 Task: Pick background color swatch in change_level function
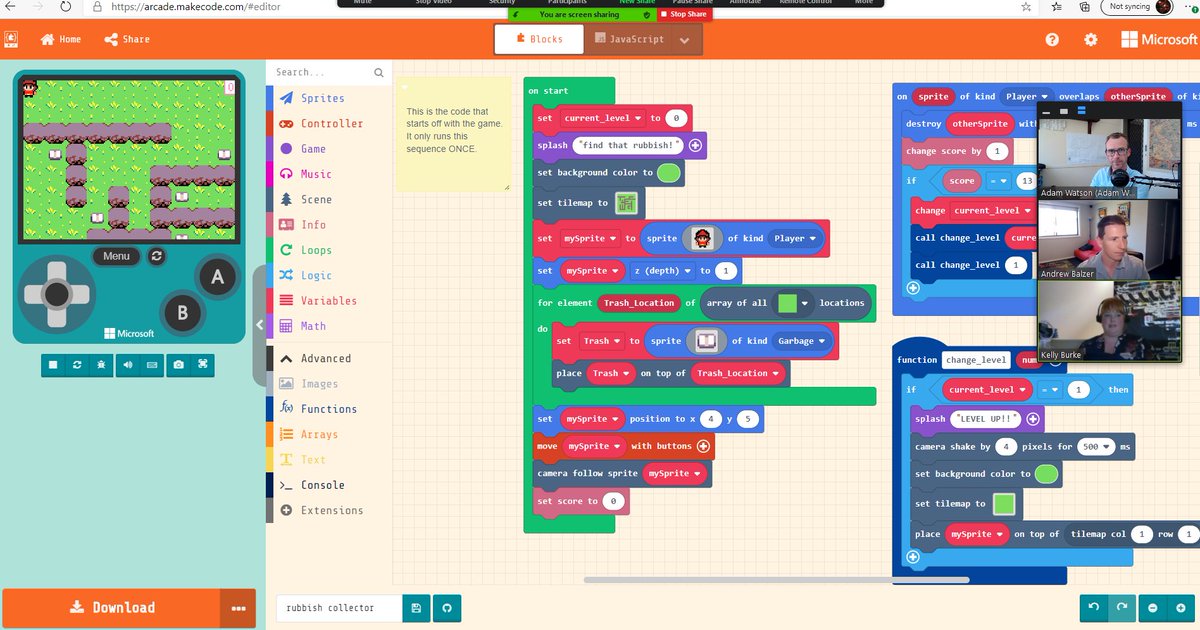[1046, 474]
